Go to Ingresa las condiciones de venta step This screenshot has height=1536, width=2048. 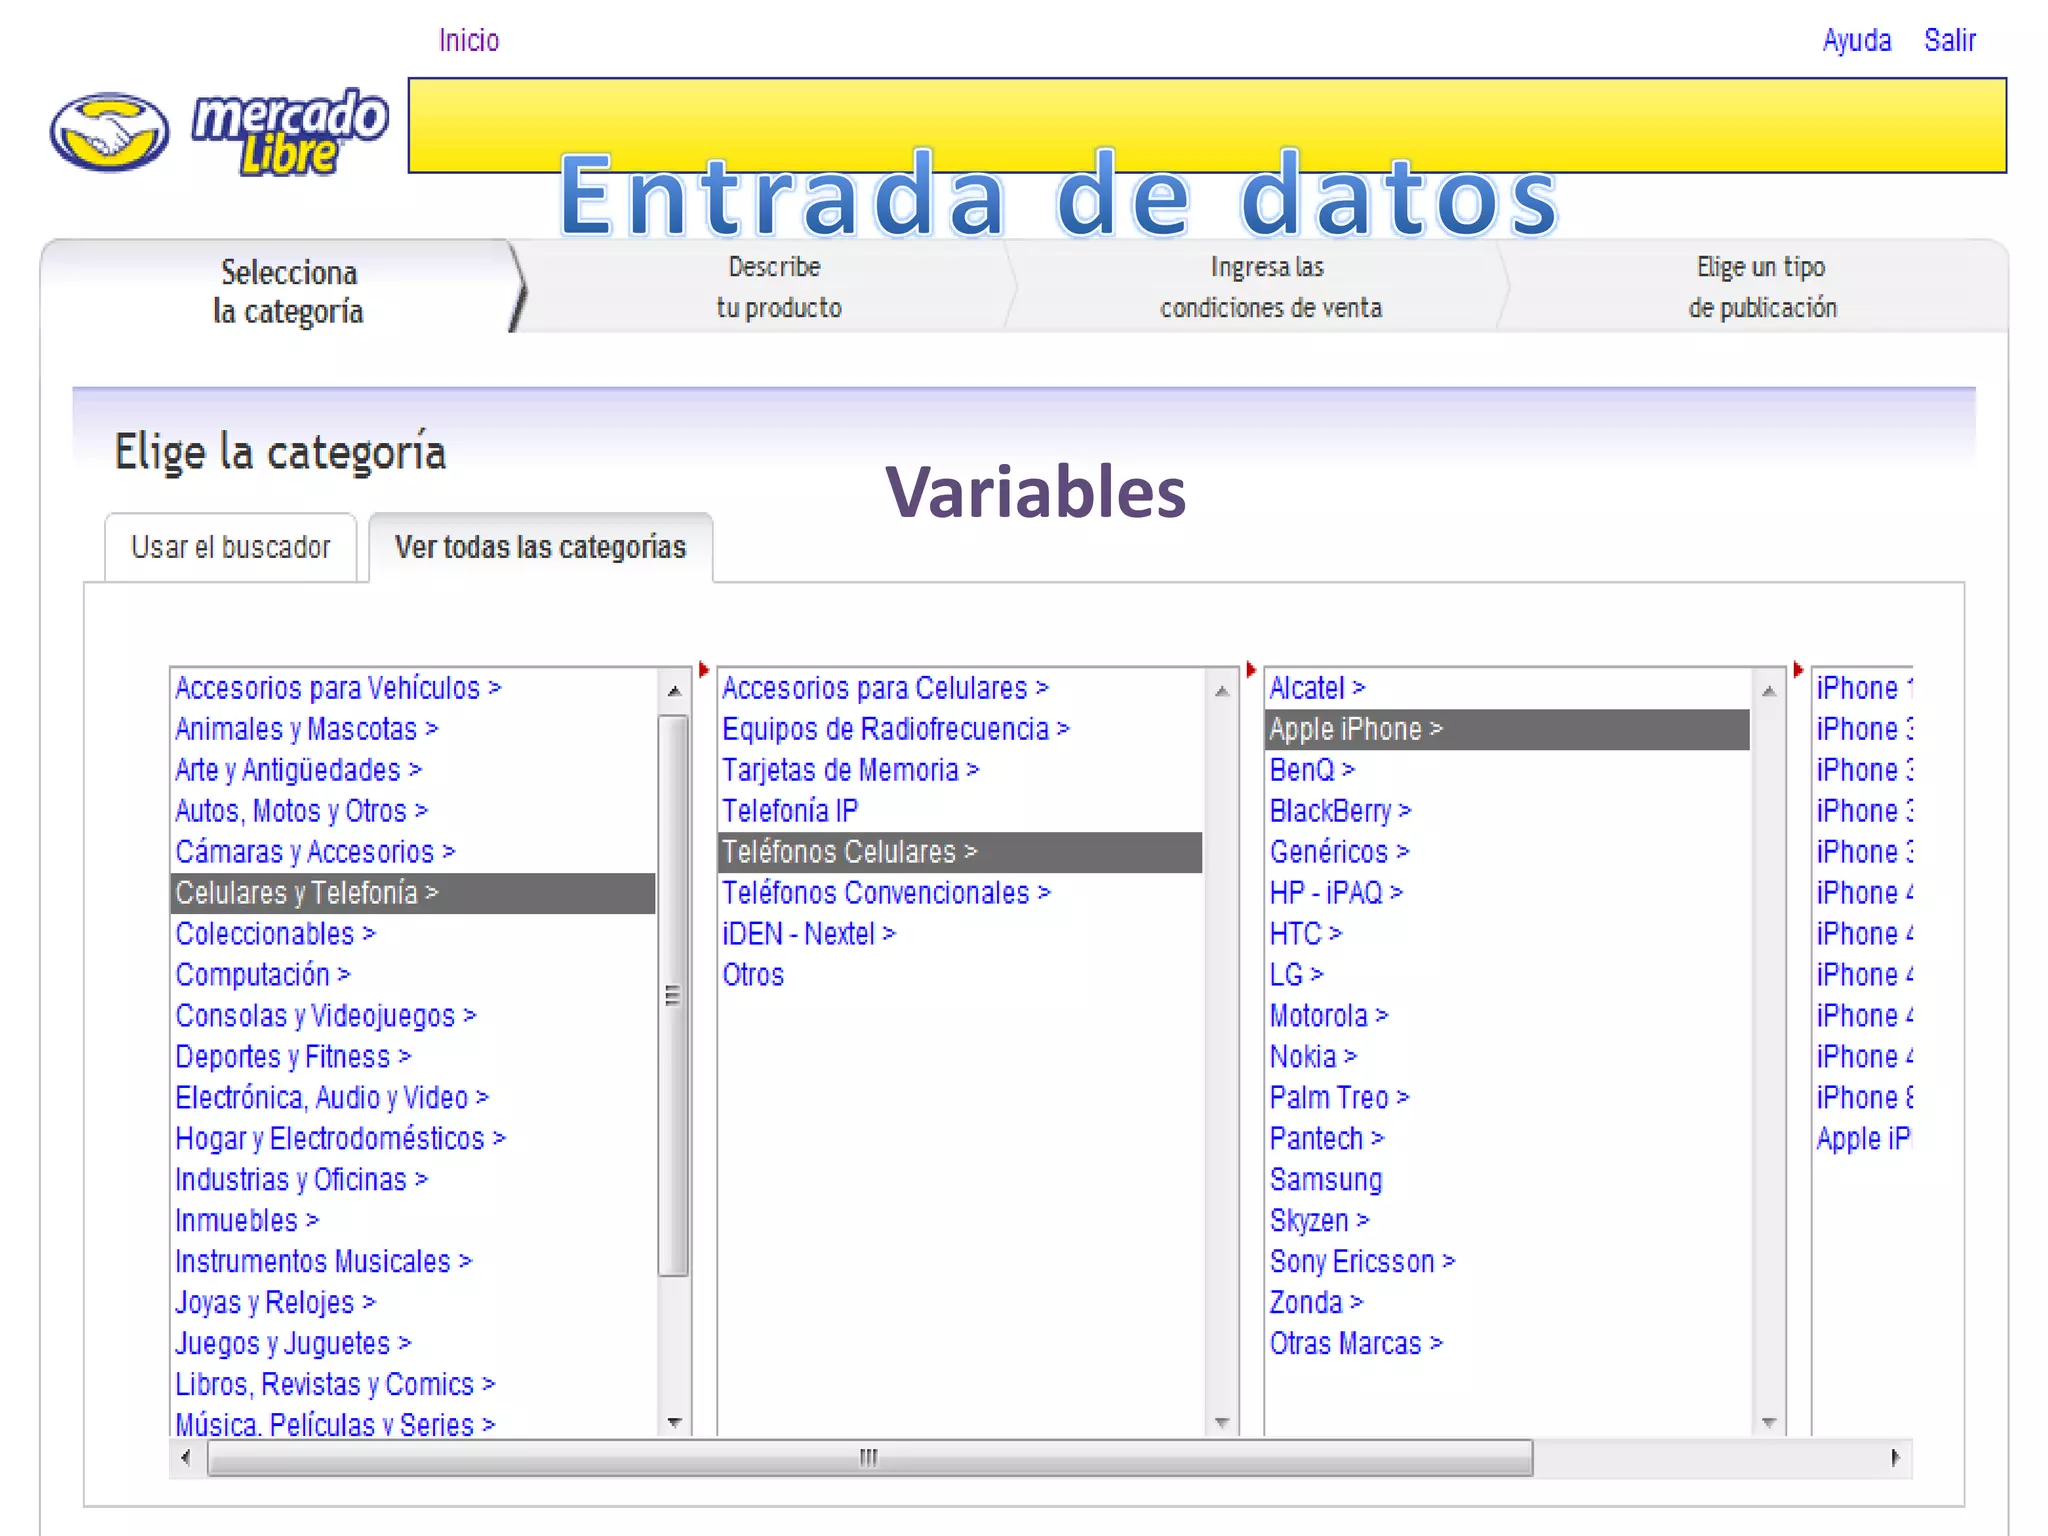coord(1270,287)
